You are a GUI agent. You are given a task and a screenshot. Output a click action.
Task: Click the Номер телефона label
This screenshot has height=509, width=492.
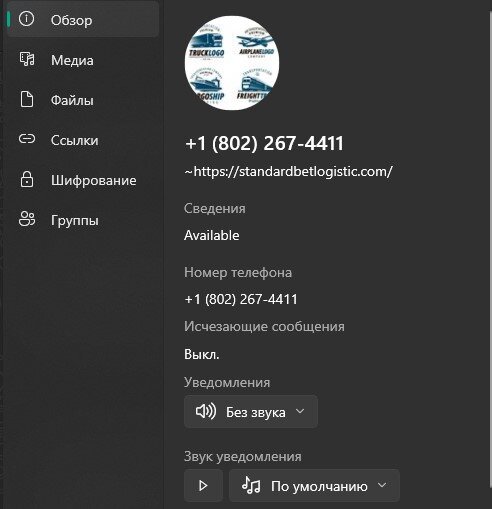click(238, 272)
